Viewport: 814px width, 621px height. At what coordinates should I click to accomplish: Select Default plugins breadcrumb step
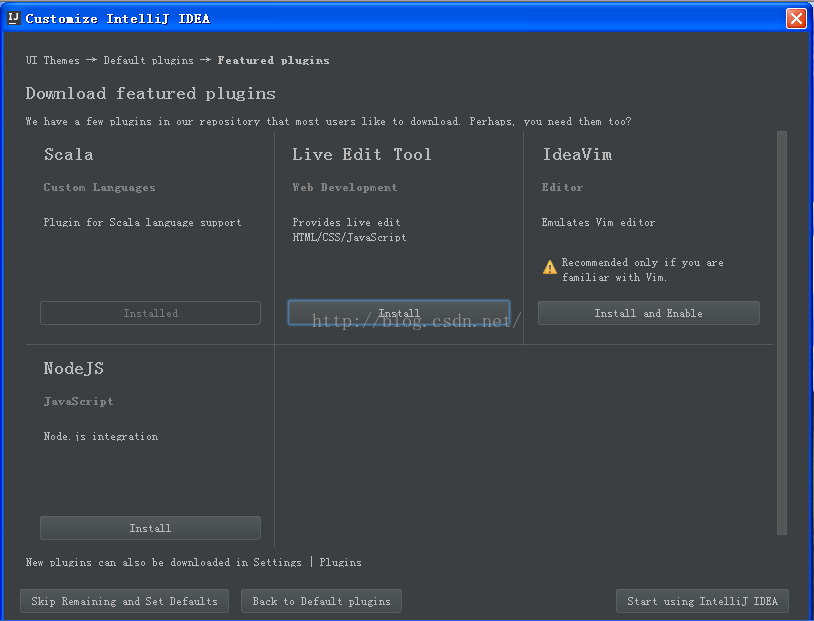point(148,60)
